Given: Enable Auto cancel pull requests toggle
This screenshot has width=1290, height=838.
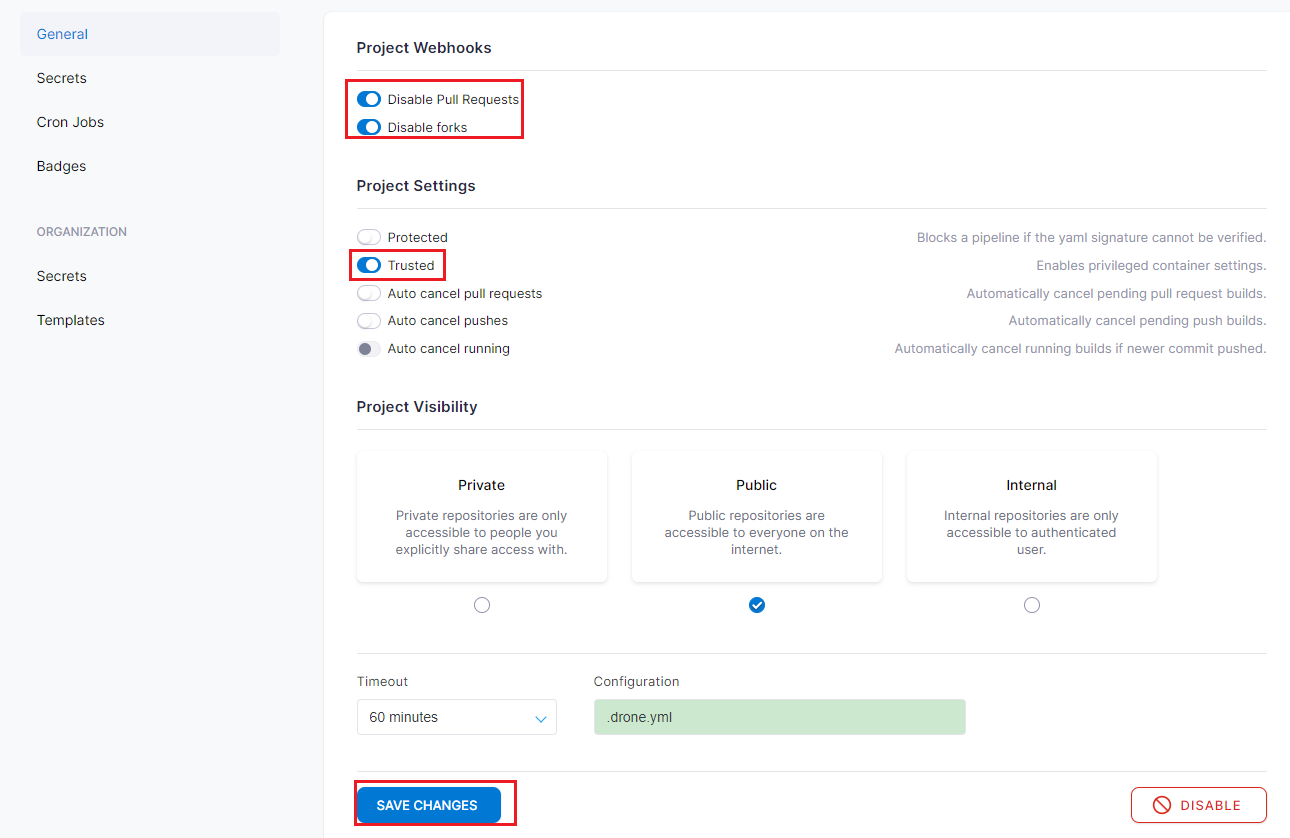Looking at the screenshot, I should [x=369, y=293].
